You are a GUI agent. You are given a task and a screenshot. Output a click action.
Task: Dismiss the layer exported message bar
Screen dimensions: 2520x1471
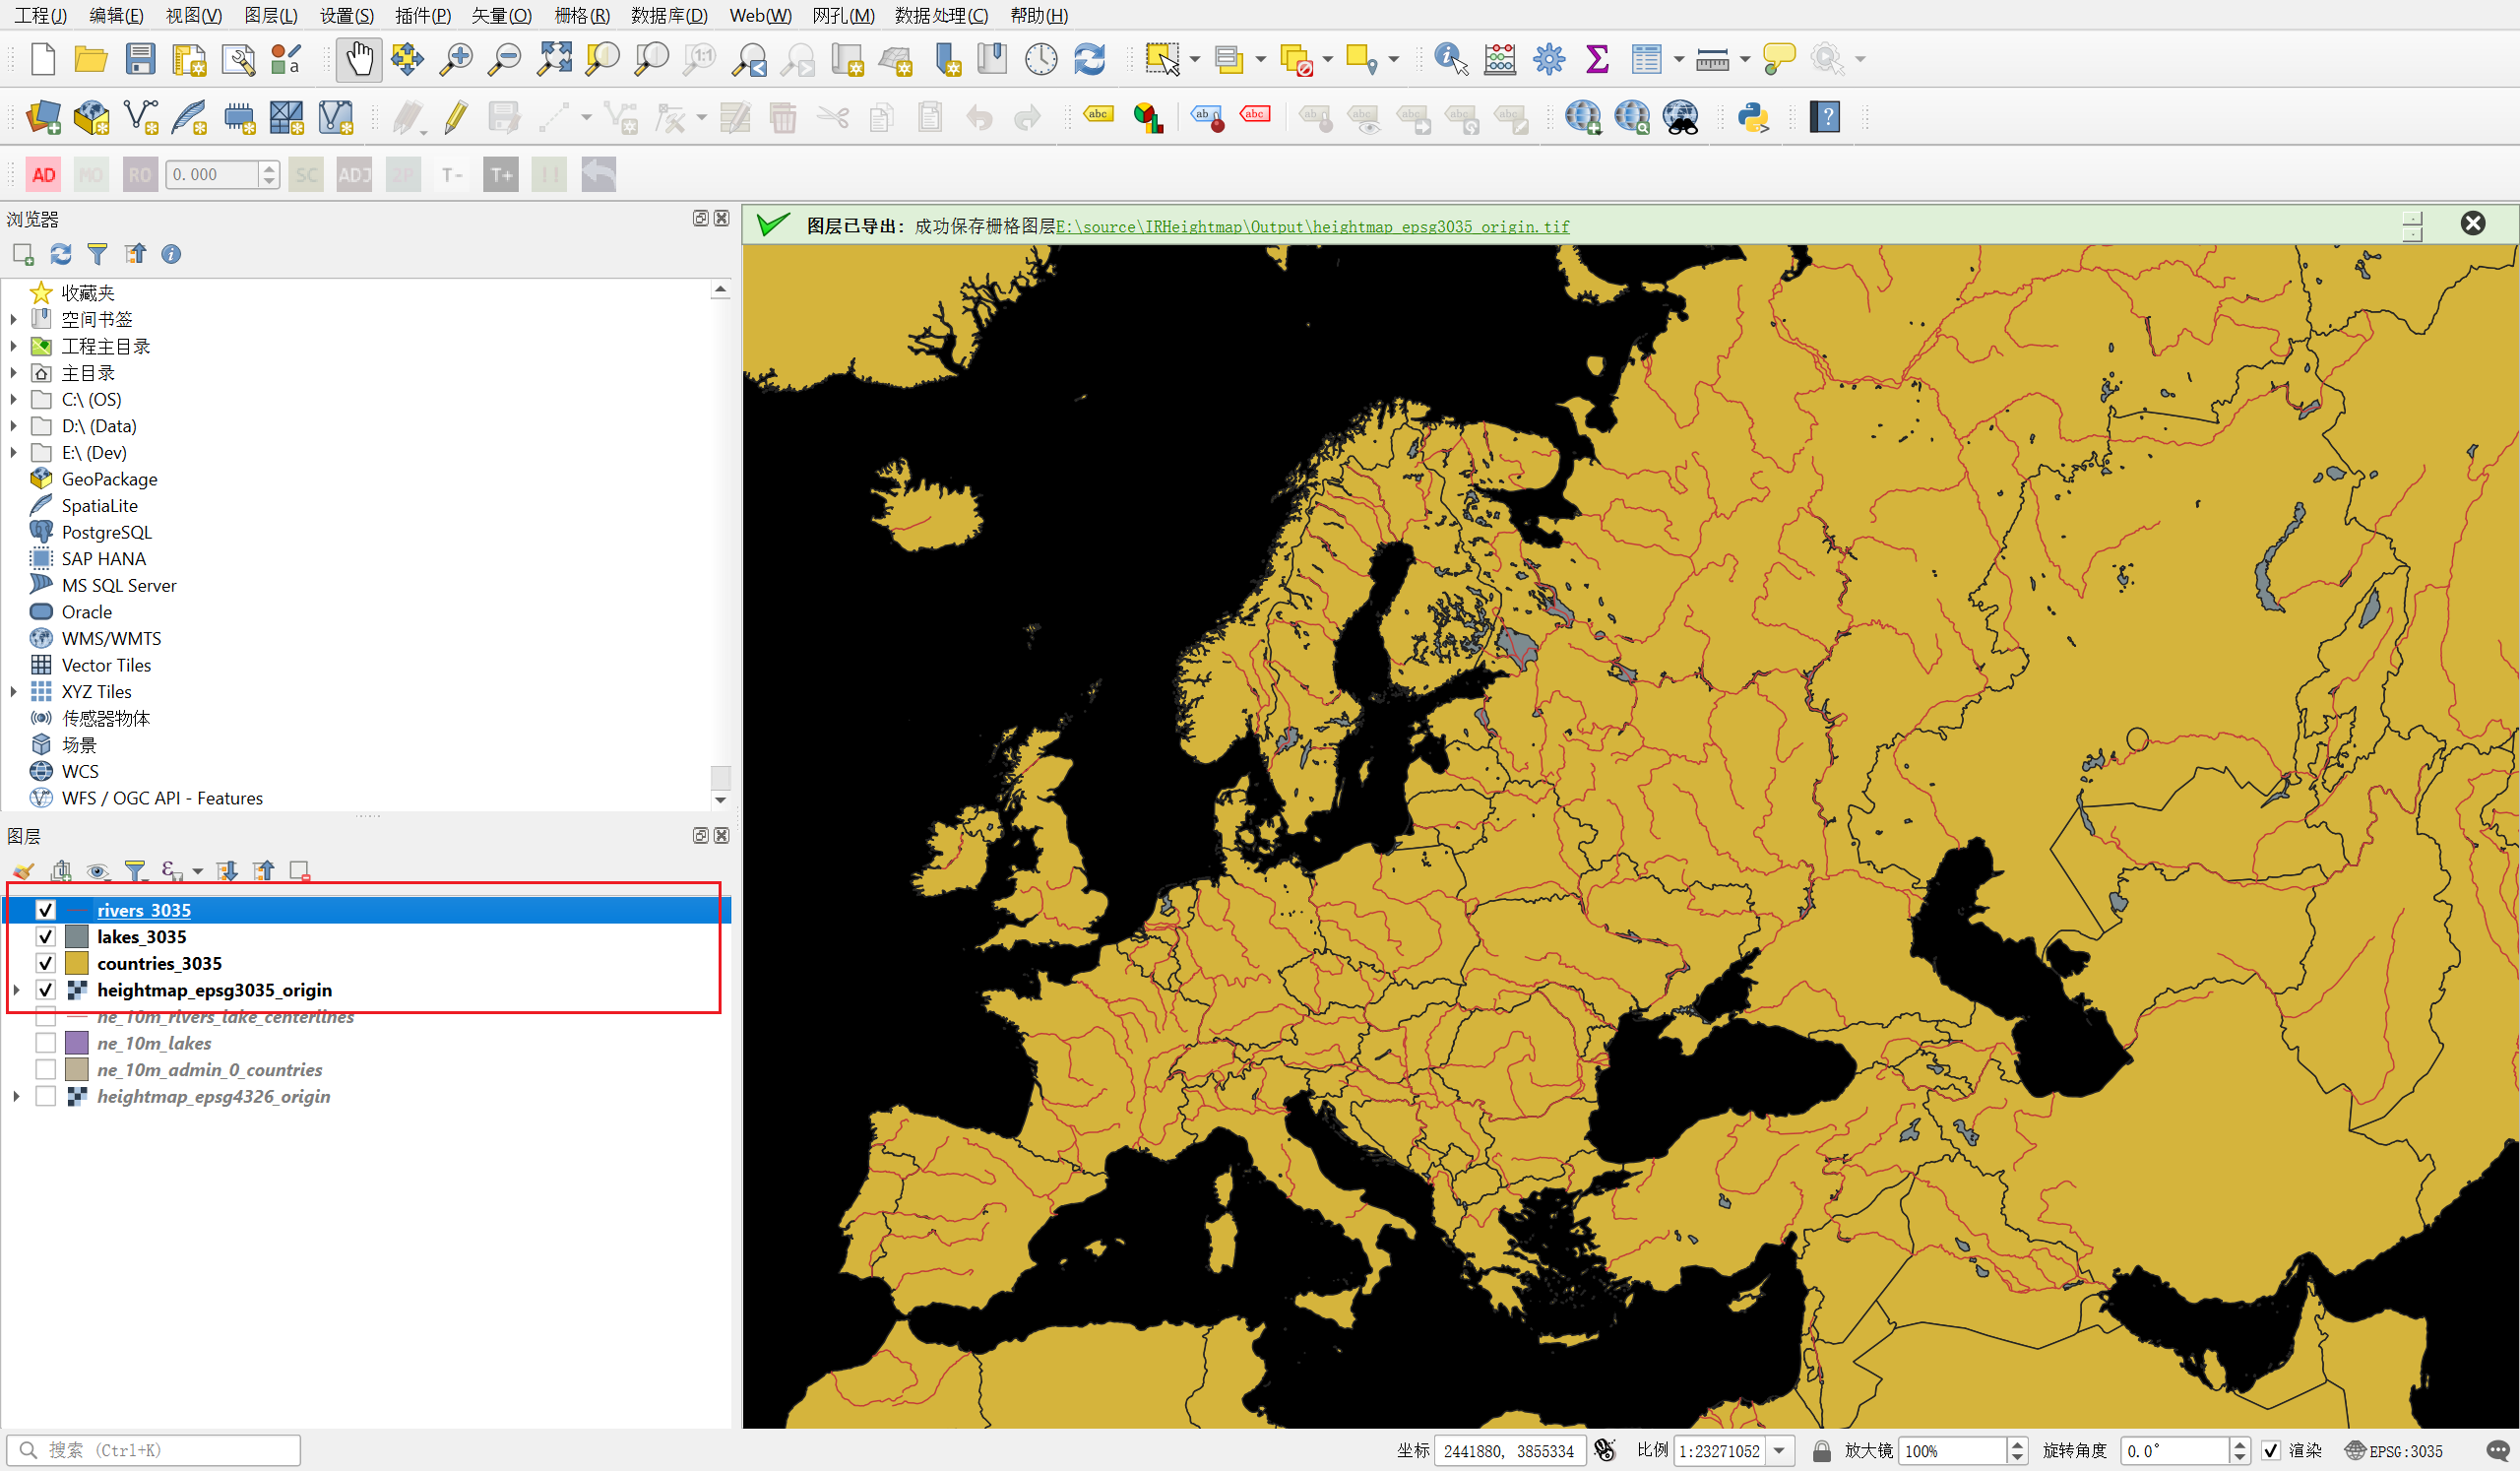click(2472, 223)
